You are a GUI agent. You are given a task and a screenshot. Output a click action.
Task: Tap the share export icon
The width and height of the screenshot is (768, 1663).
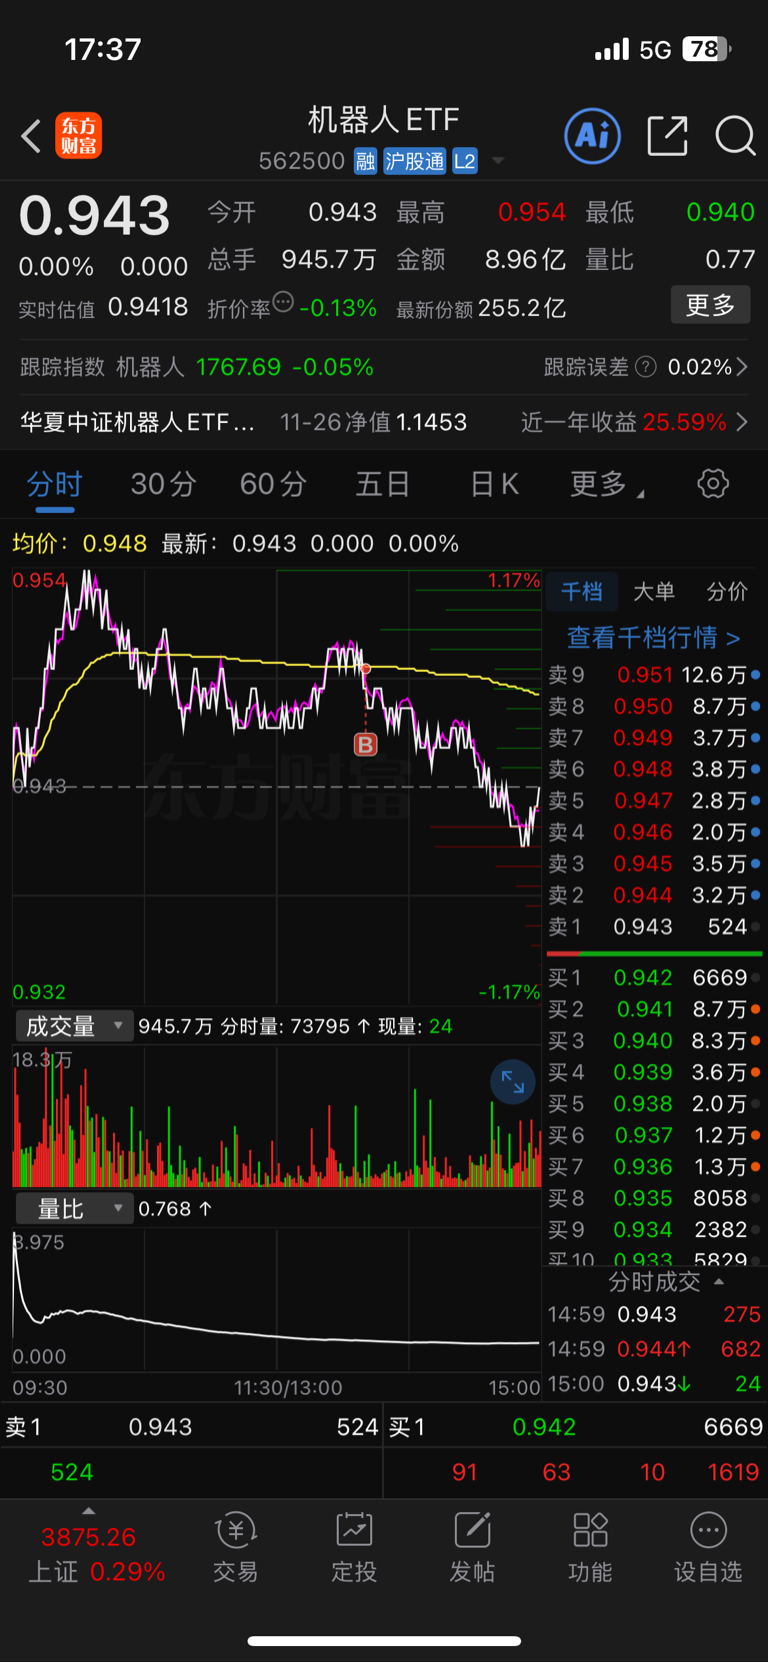(x=667, y=135)
